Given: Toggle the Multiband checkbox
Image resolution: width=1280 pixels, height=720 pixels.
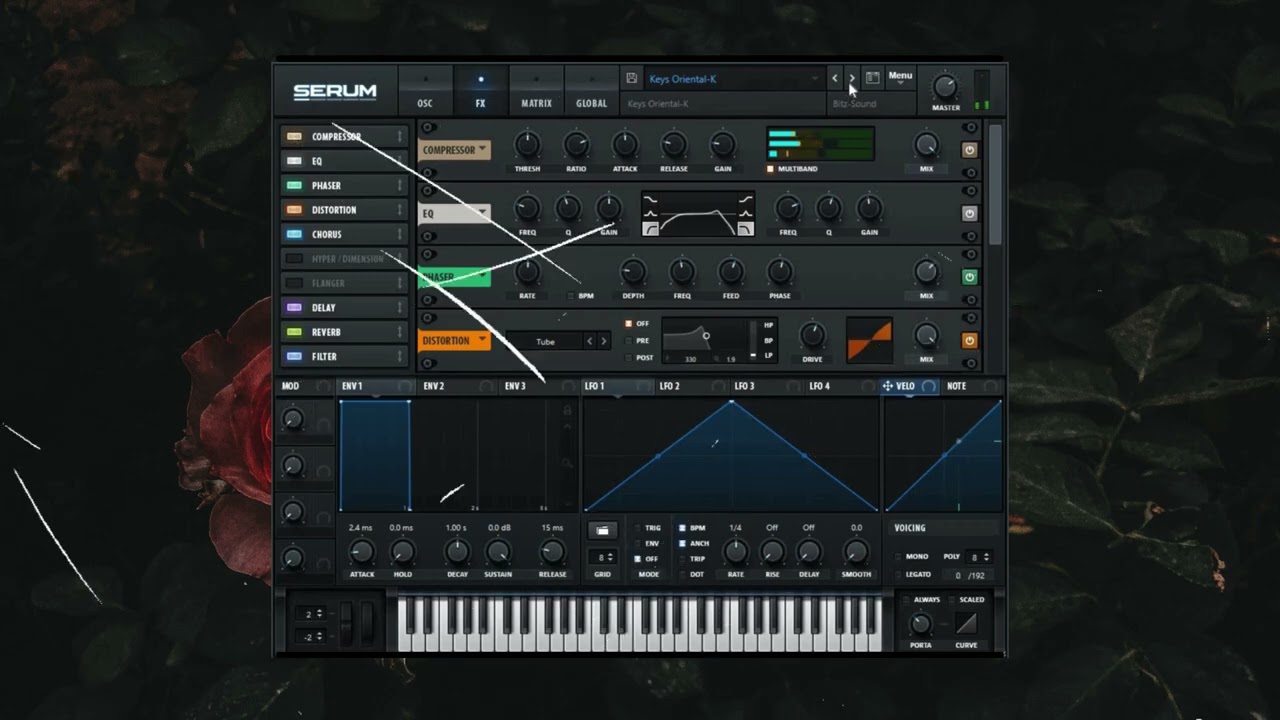Looking at the screenshot, I should (x=771, y=169).
